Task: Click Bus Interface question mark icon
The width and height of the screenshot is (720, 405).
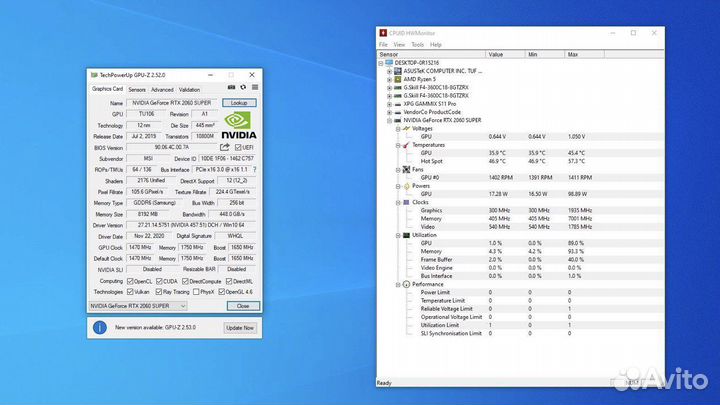Action: point(255,169)
